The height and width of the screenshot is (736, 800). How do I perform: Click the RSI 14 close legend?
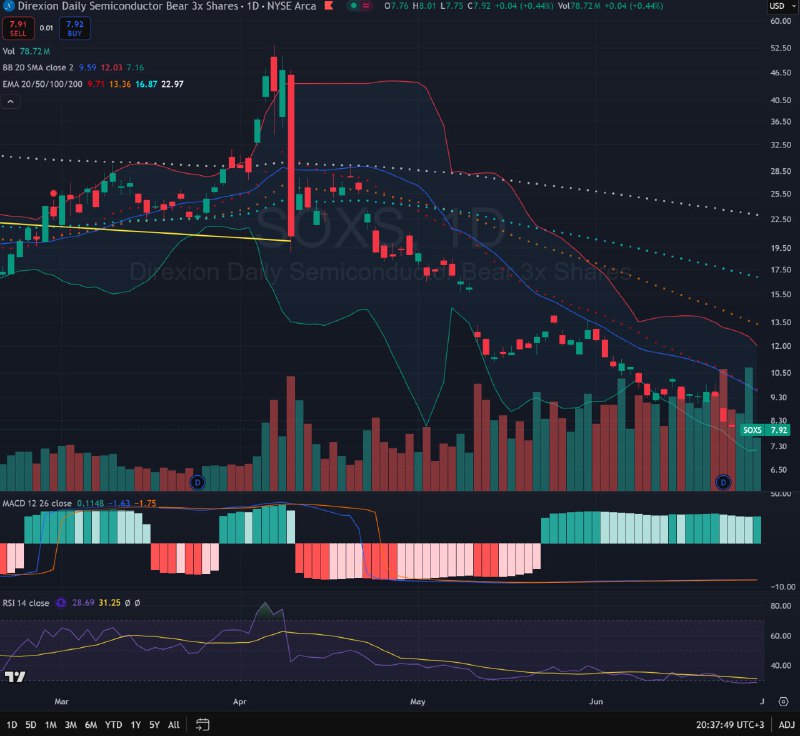(x=26, y=603)
